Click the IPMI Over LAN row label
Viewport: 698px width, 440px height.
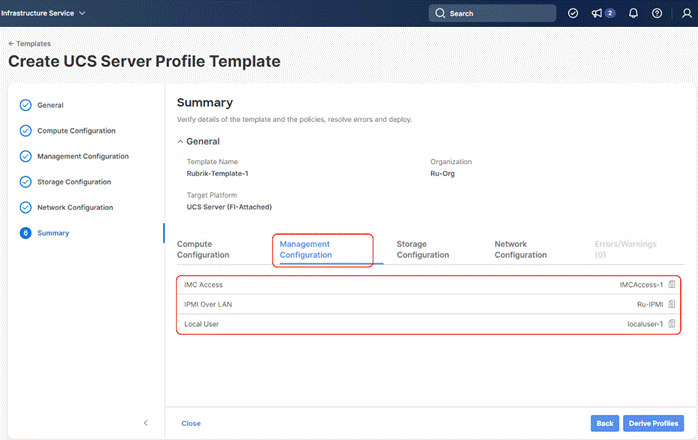tap(208, 304)
